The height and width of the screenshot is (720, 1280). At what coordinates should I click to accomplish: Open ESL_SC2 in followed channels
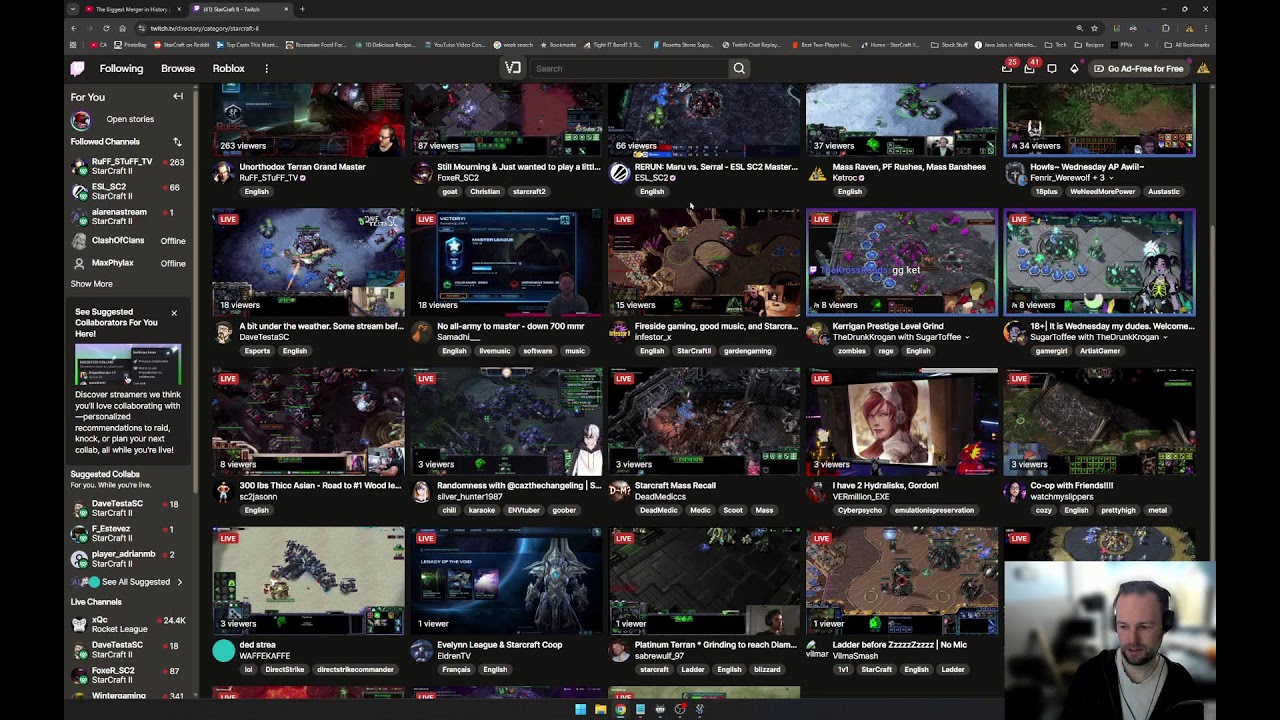(127, 191)
